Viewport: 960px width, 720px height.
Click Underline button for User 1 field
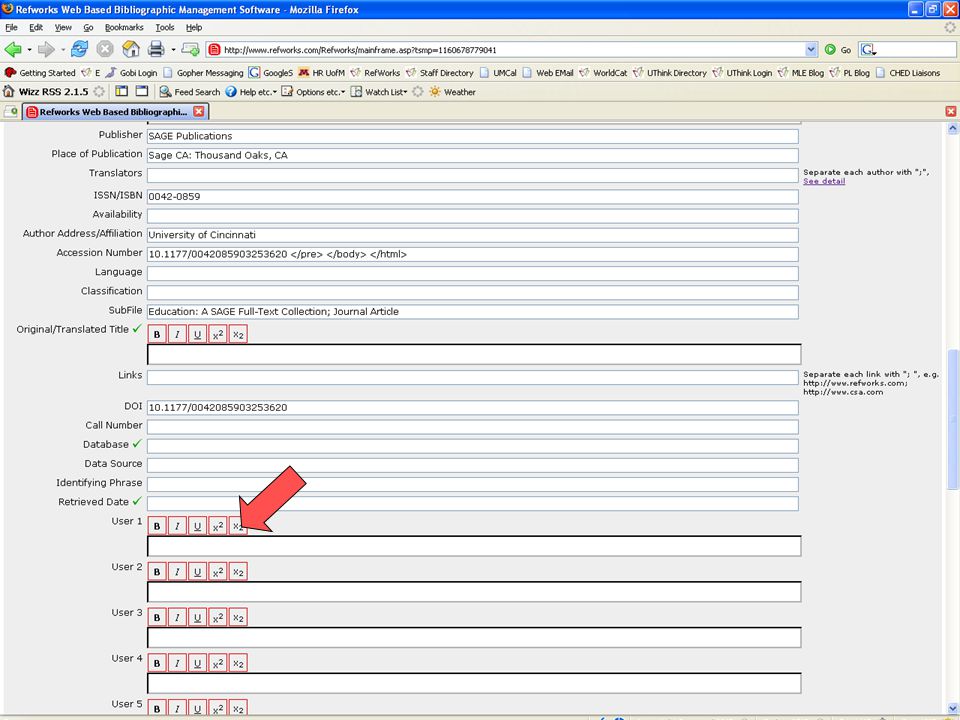197,526
